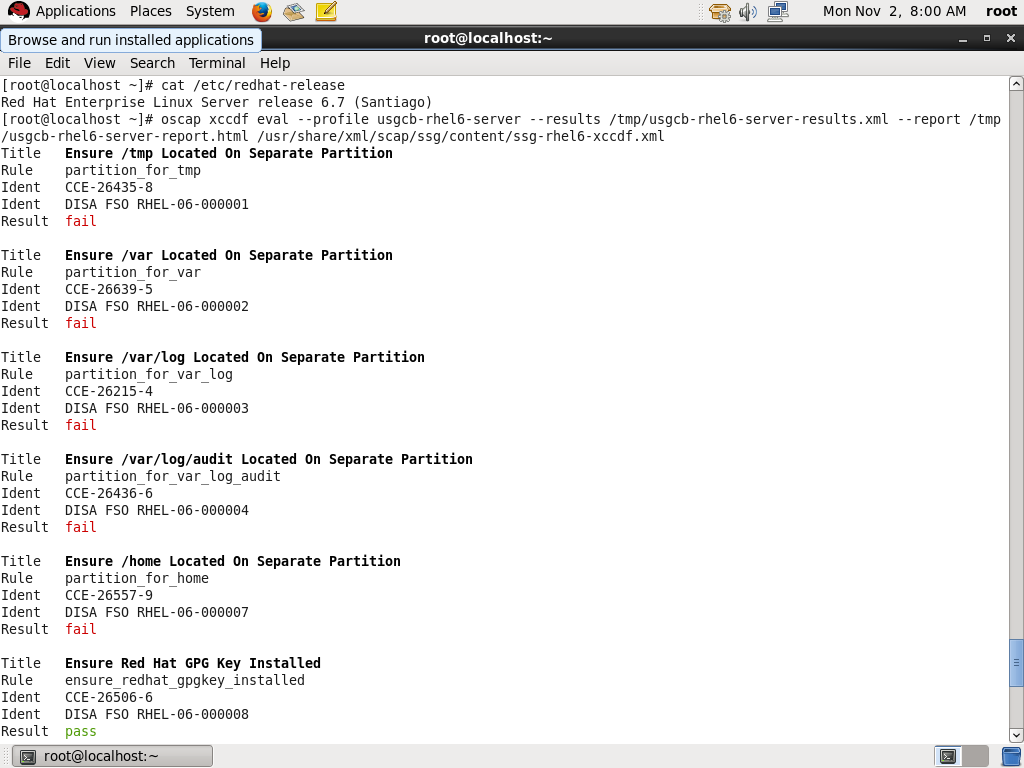
Task: Click the vertical scrollbar thumb
Action: (x=1016, y=663)
